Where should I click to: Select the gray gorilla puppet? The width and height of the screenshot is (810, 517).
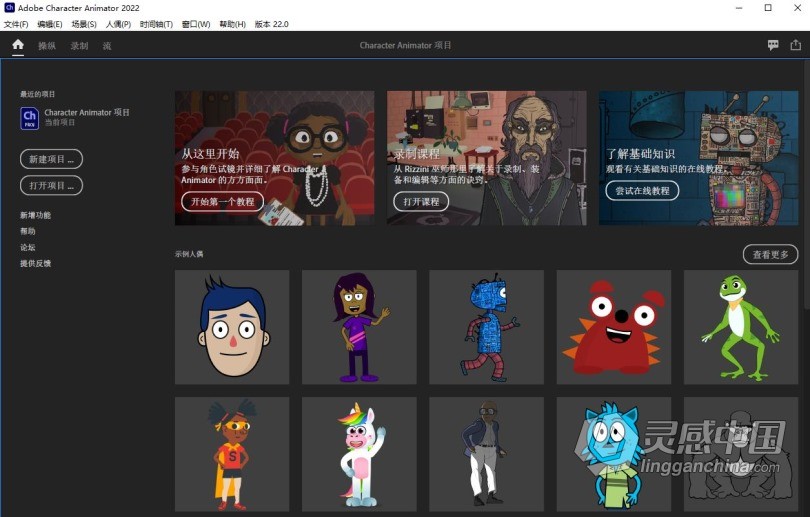[741, 454]
